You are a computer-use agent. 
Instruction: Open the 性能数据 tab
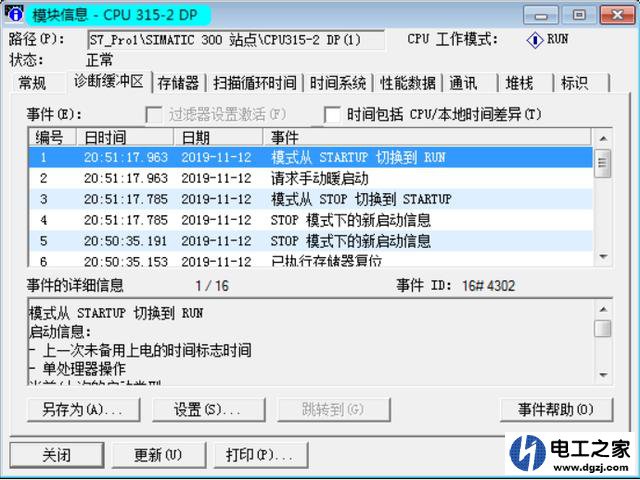[408, 83]
